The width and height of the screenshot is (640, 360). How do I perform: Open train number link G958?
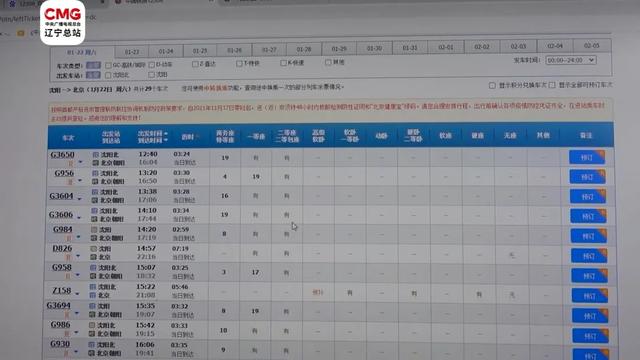[62, 267]
